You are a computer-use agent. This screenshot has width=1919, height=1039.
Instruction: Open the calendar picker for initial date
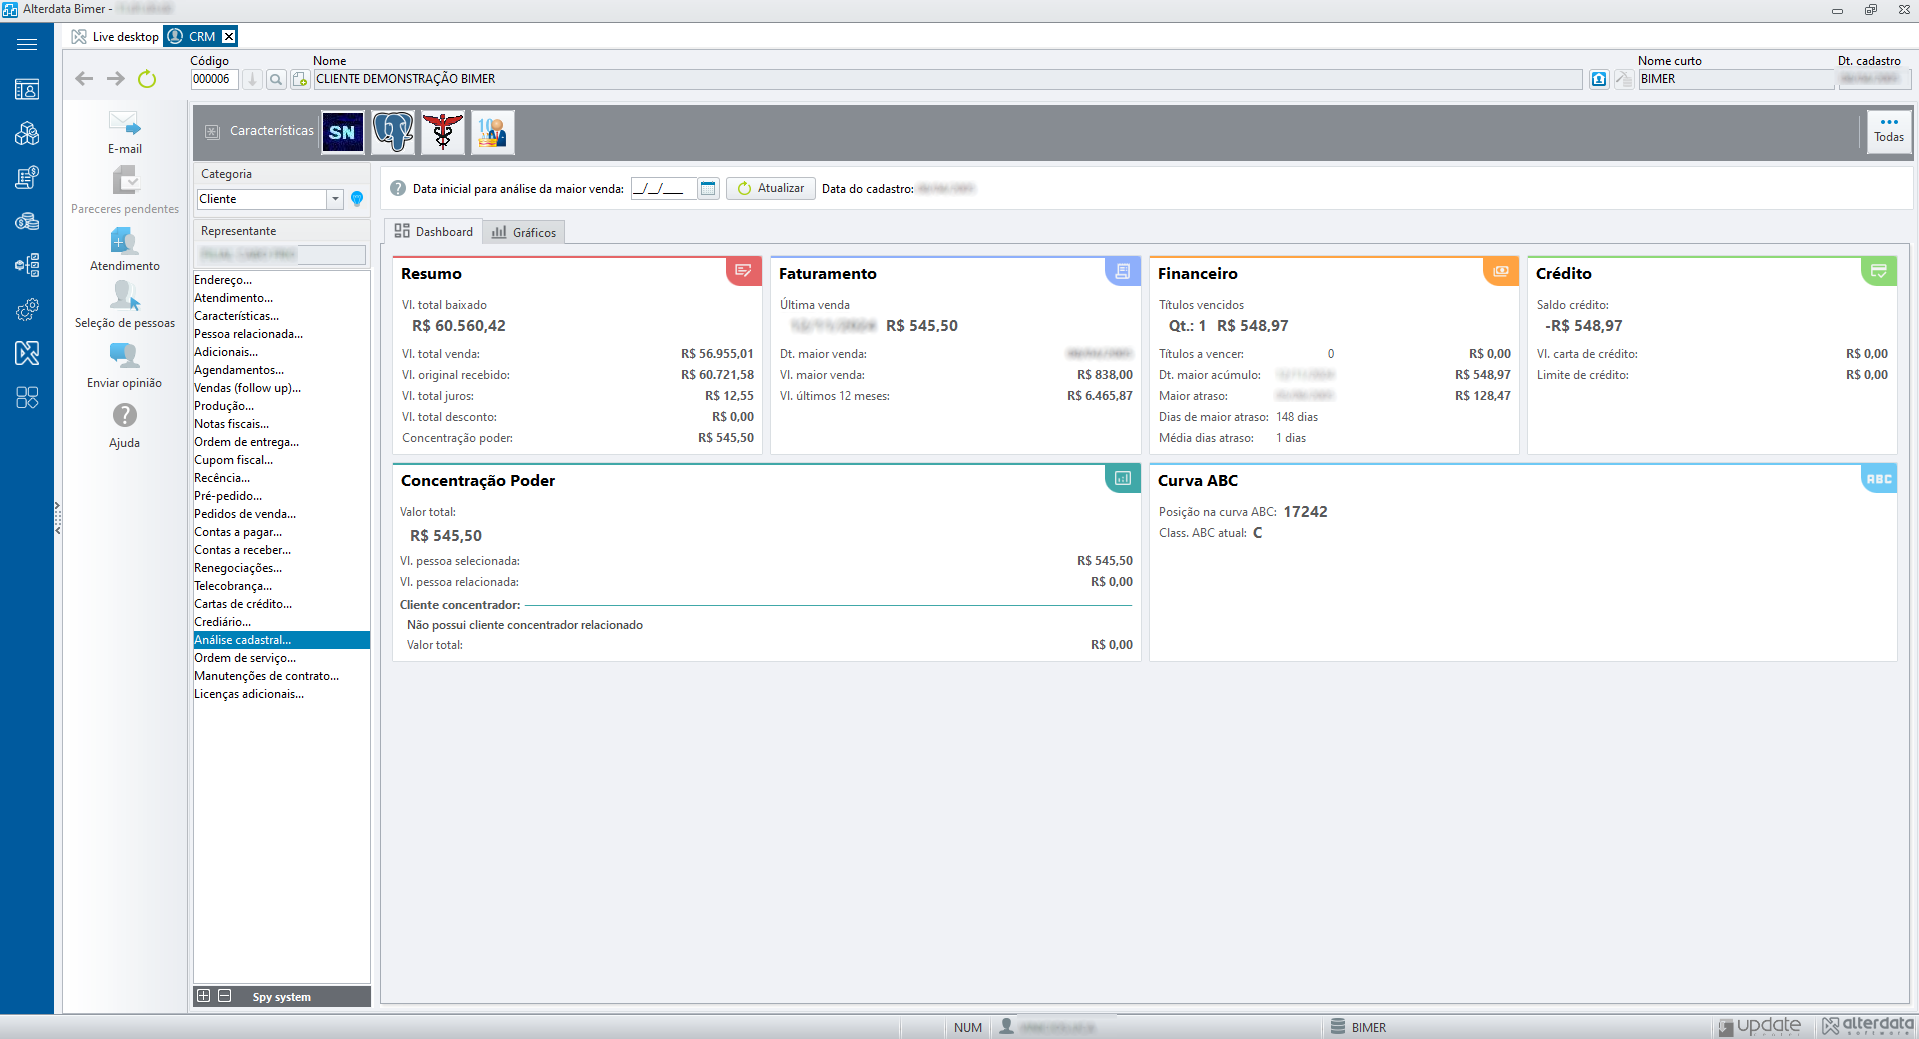[x=708, y=189]
